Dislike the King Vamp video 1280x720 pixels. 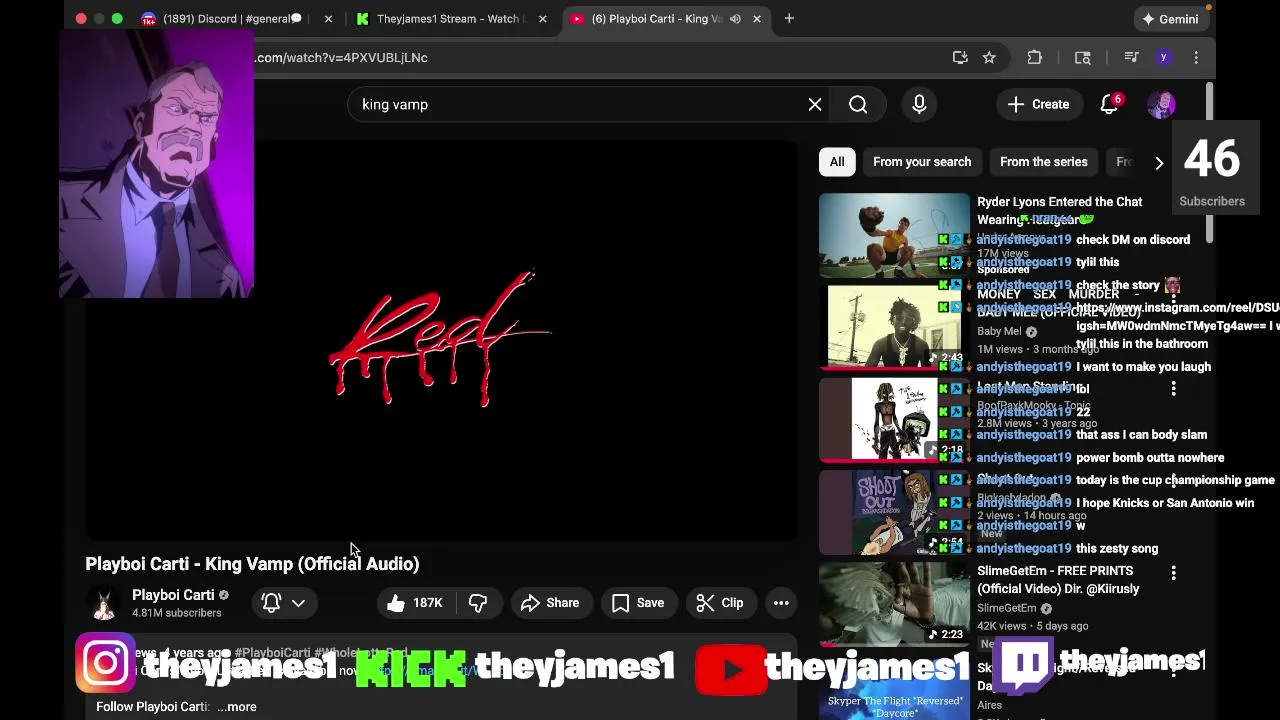tap(478, 602)
